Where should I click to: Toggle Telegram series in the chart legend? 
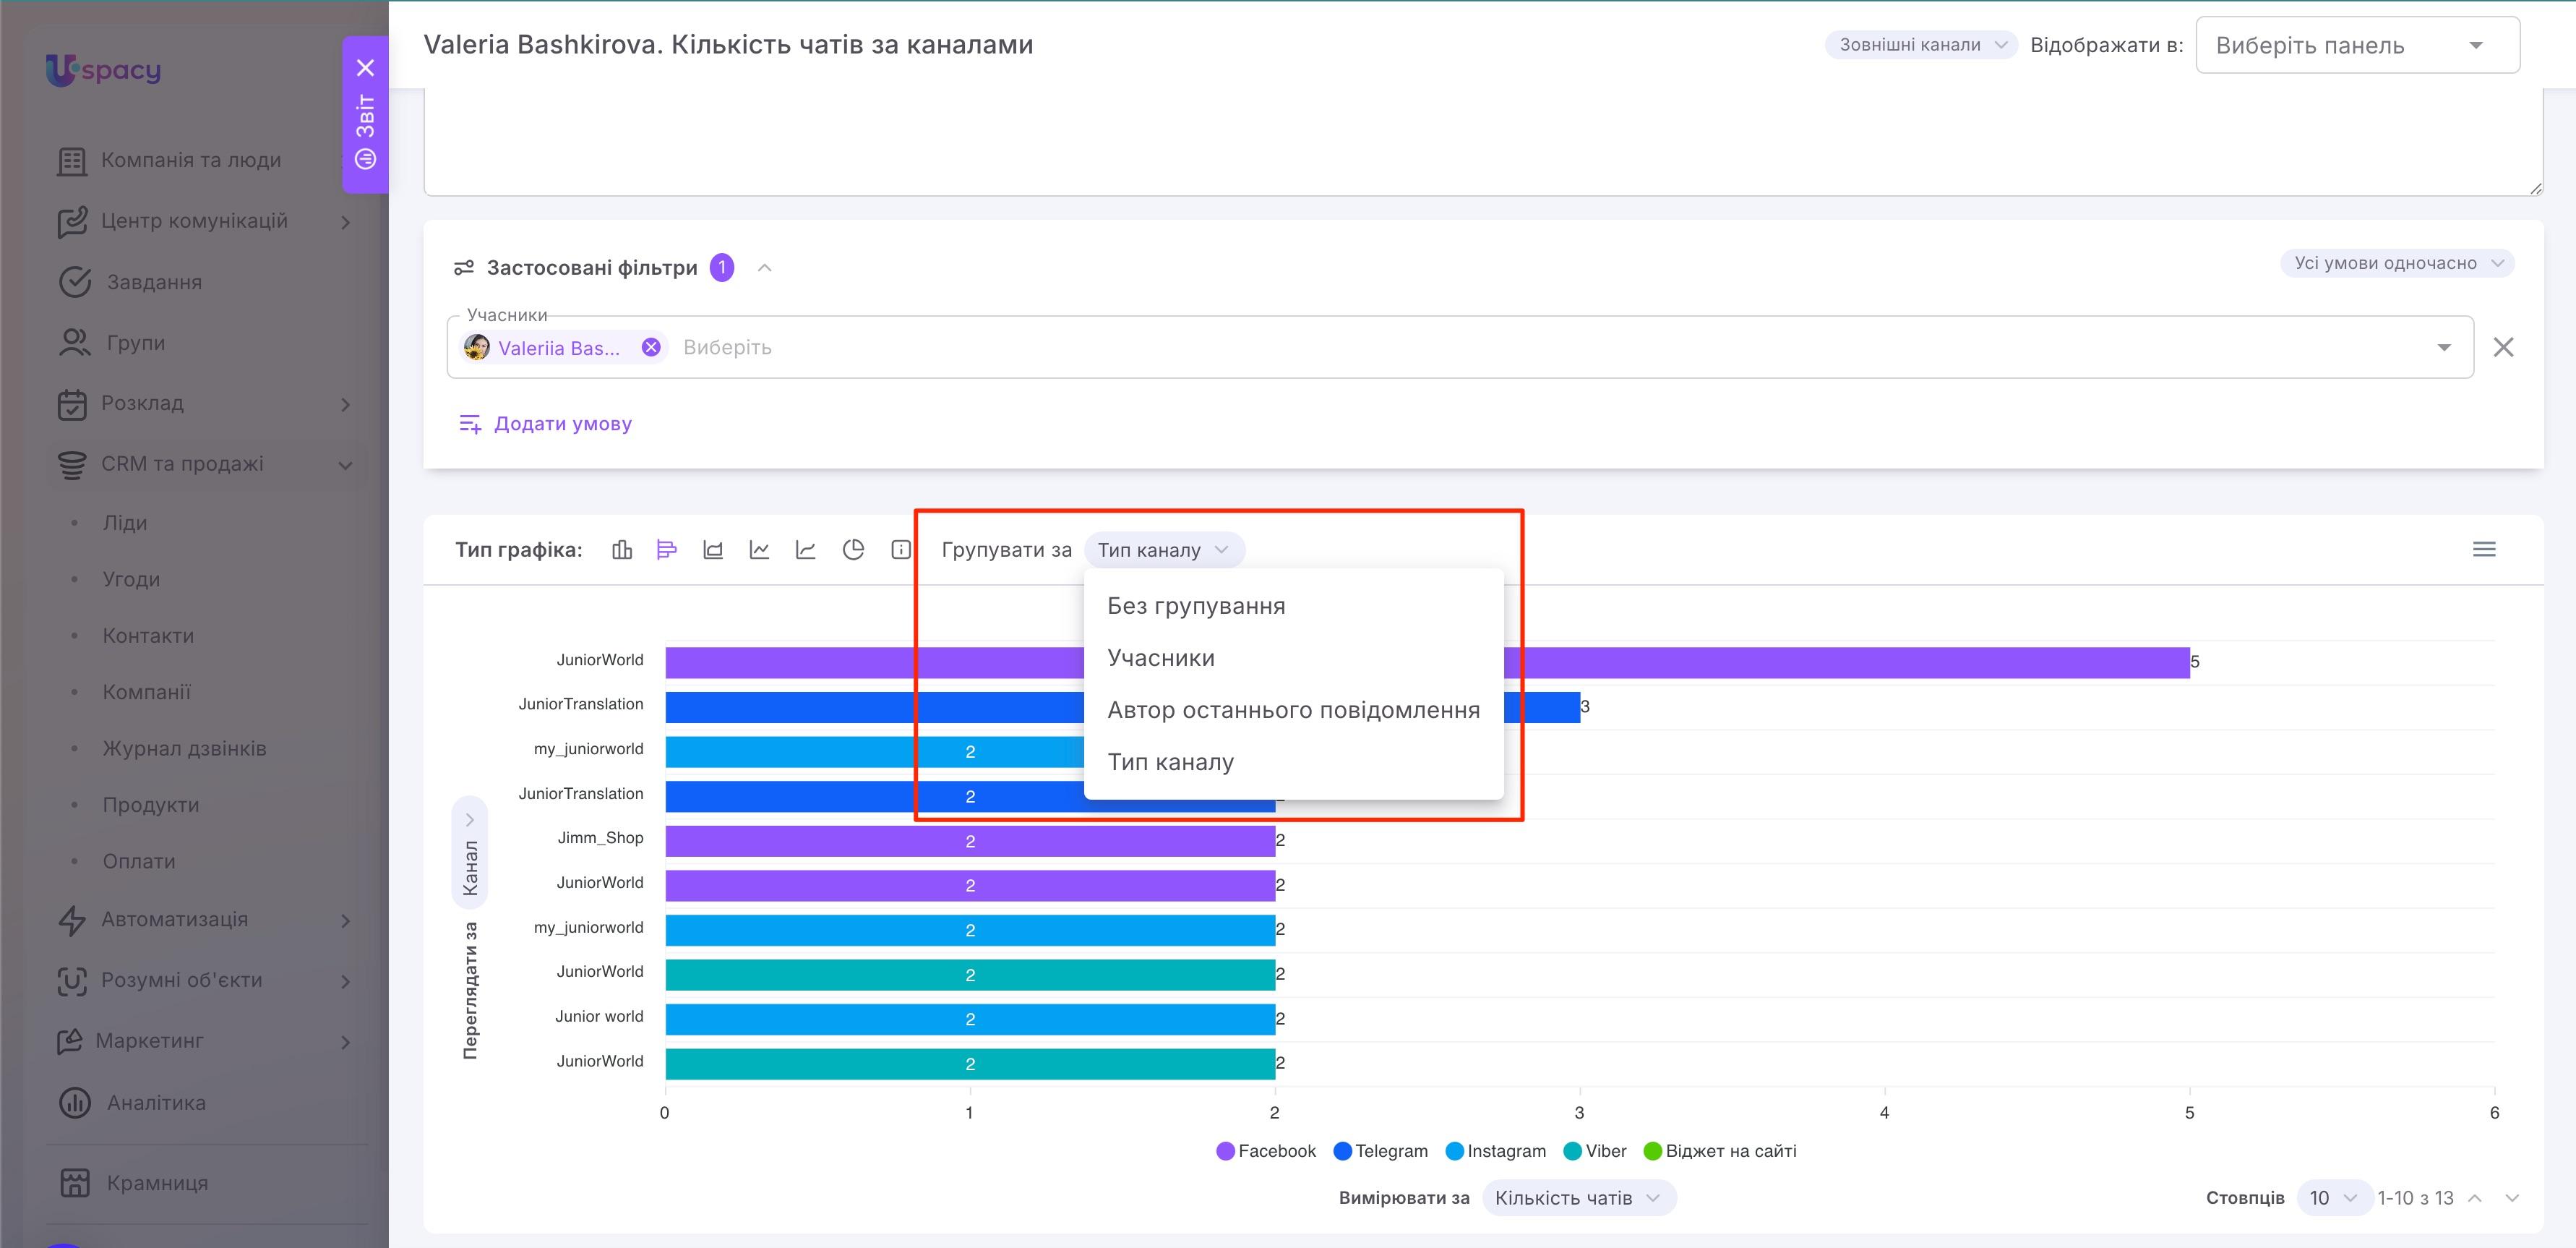pos(1381,1151)
